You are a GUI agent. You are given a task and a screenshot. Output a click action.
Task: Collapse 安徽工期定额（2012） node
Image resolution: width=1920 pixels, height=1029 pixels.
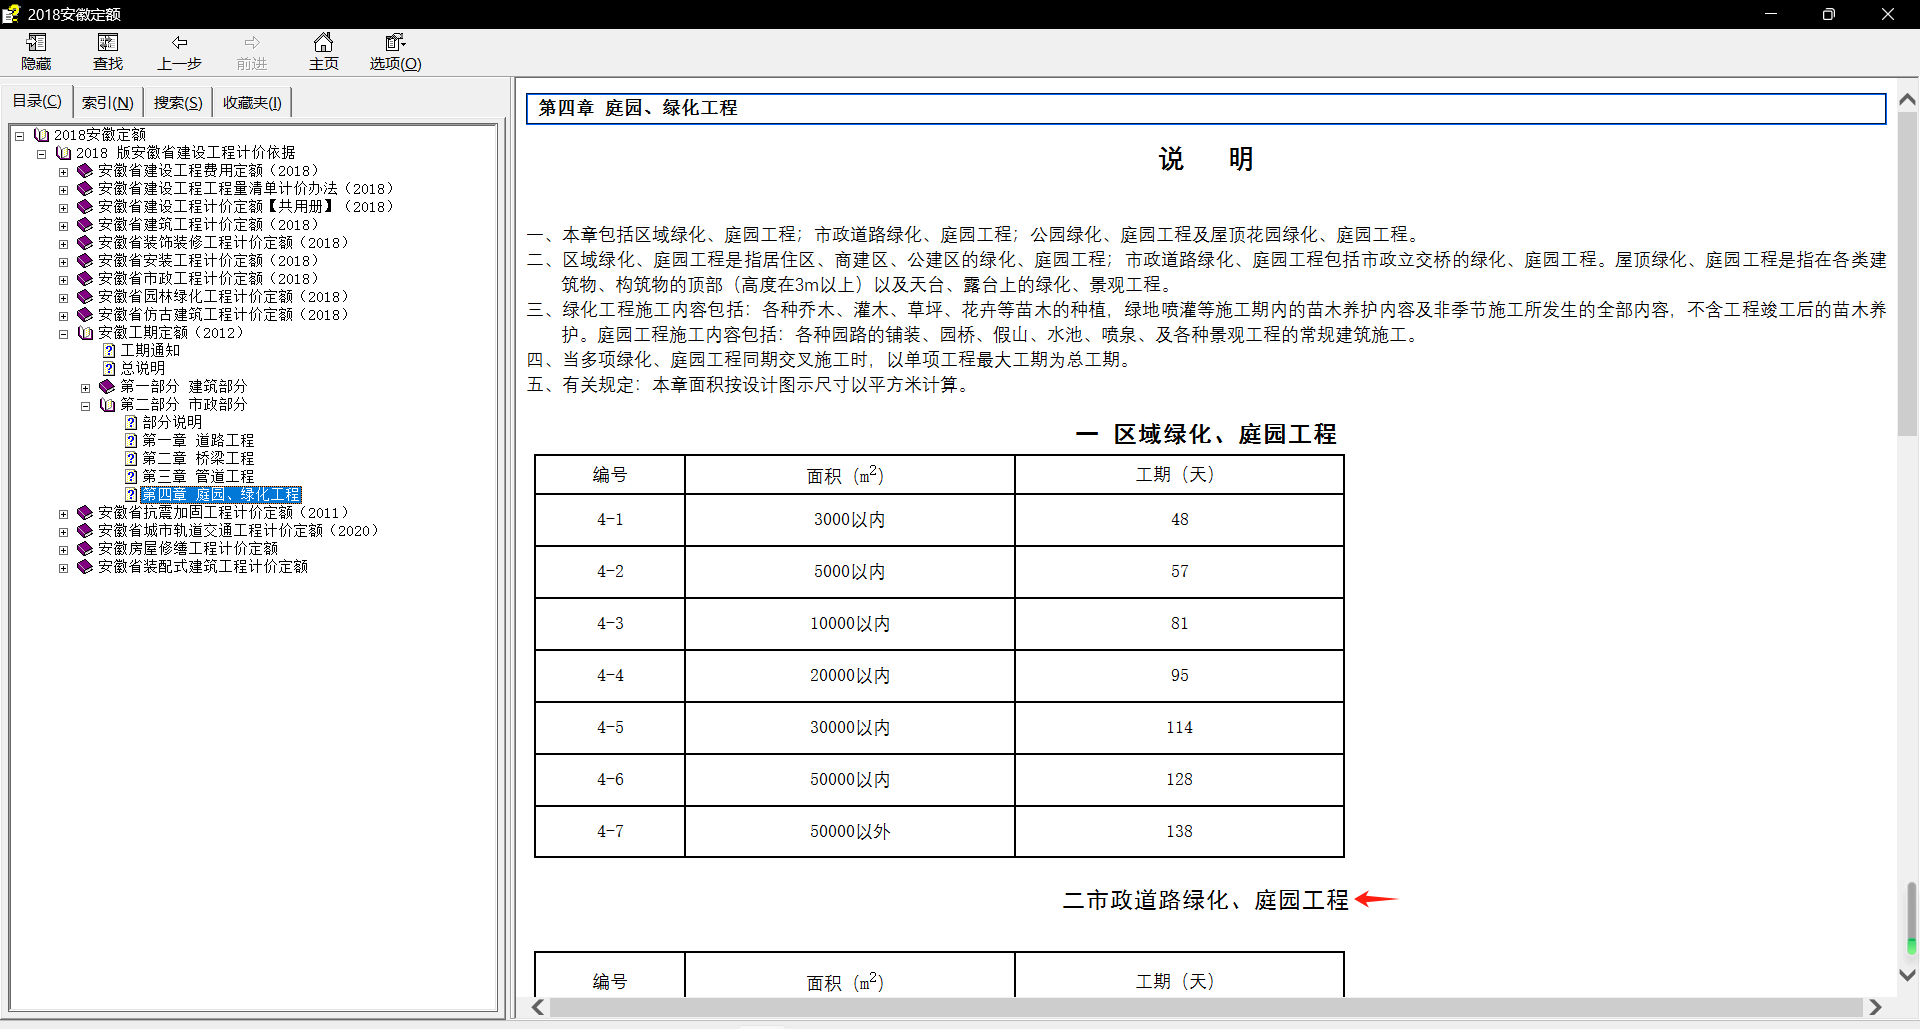63,334
